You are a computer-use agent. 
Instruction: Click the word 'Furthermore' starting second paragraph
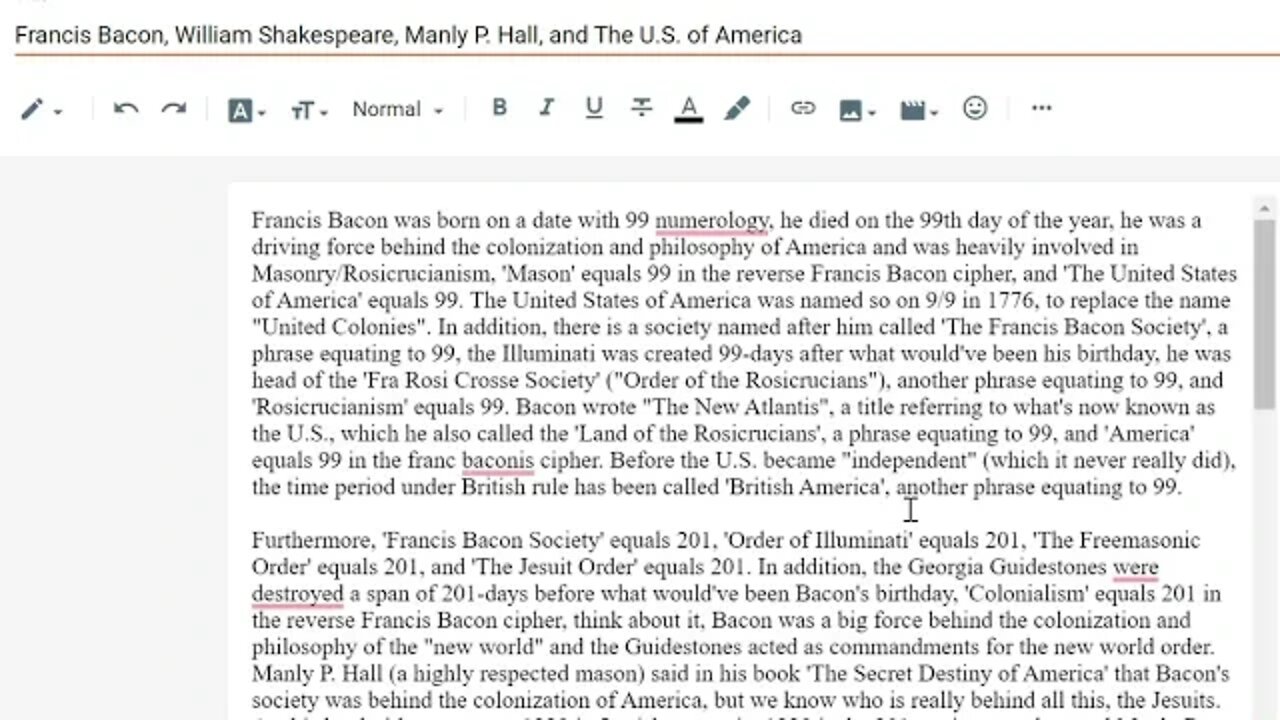click(311, 541)
